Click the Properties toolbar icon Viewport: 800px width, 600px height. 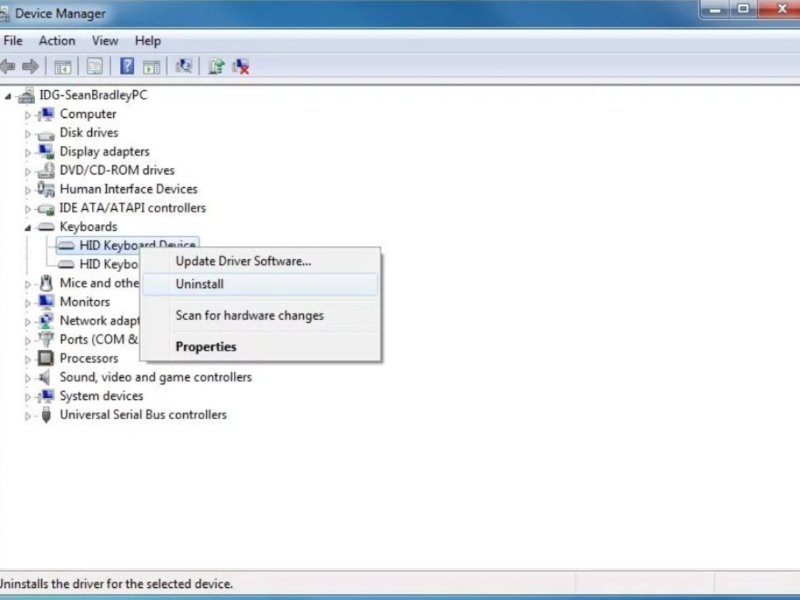[x=94, y=67]
